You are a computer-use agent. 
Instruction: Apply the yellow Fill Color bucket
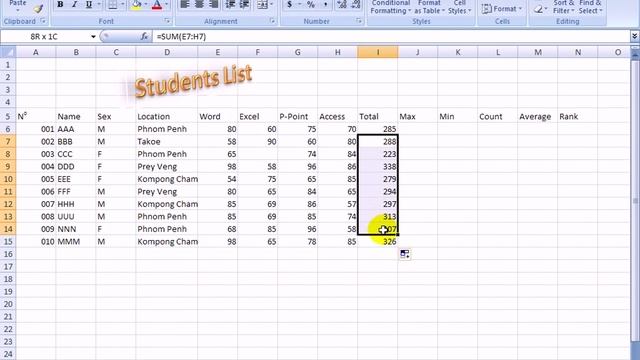coord(137,4)
